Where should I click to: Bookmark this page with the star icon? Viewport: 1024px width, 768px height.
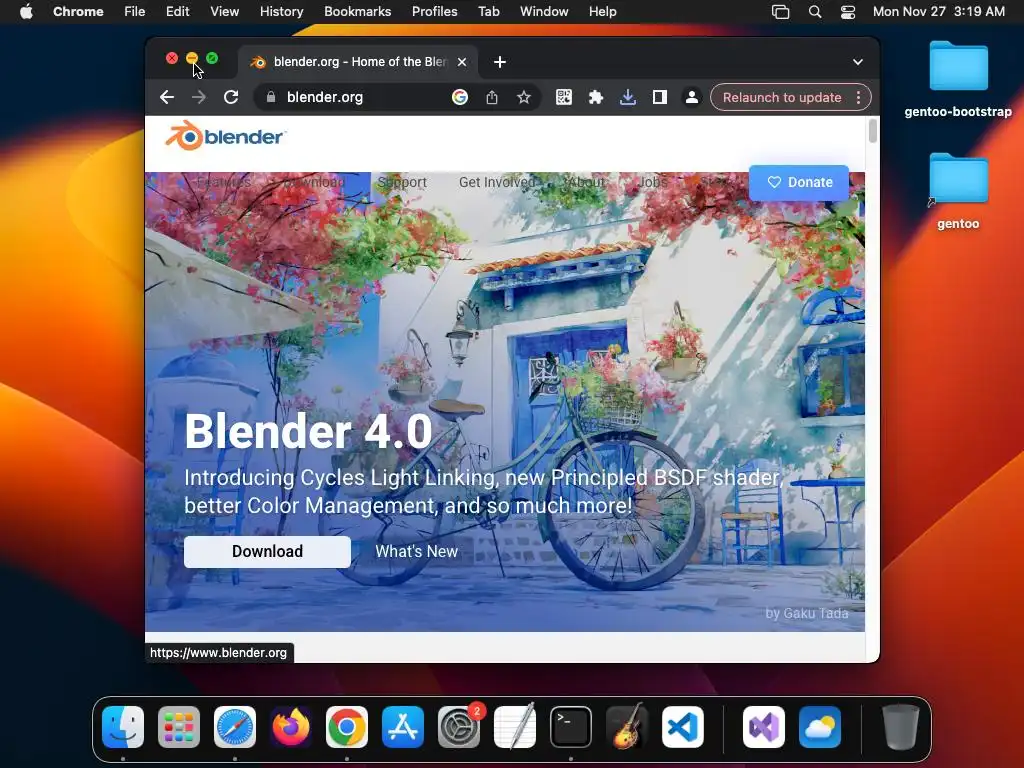point(524,97)
